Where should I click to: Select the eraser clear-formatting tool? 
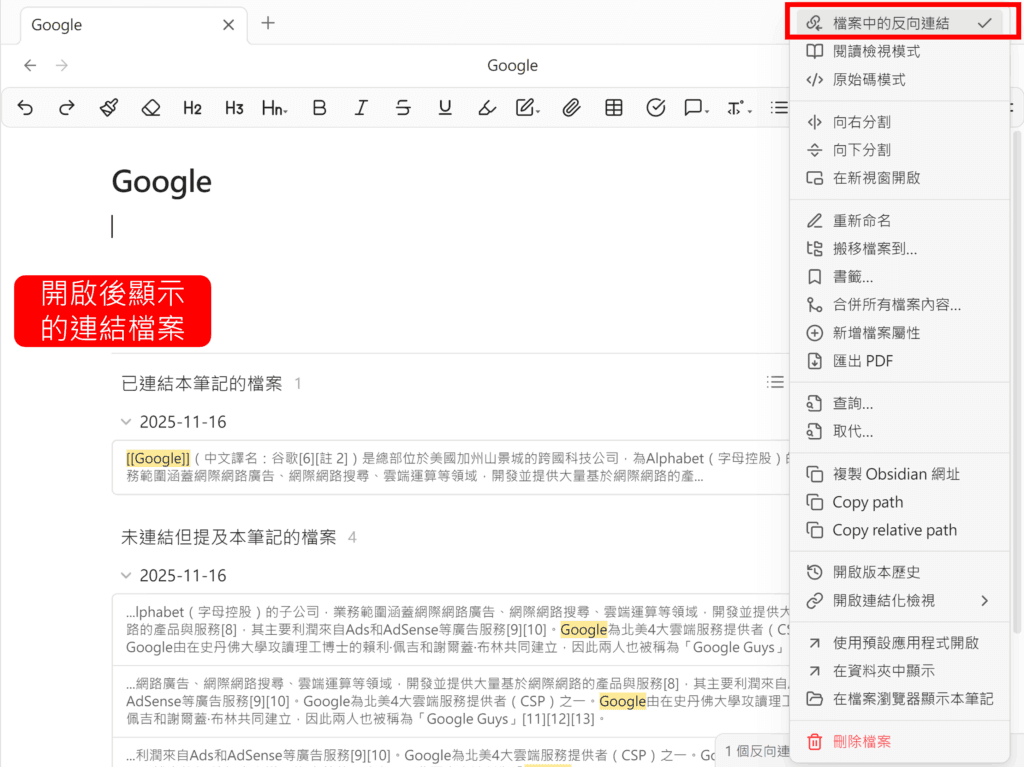150,108
